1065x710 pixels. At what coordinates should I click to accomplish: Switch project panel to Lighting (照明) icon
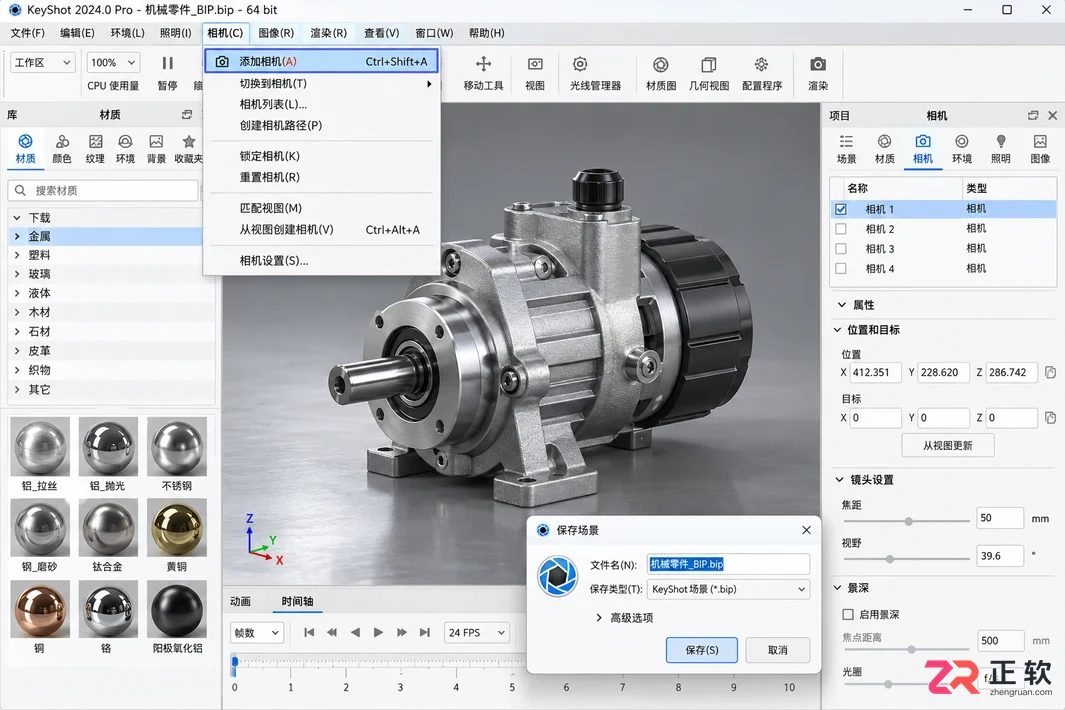[x=1000, y=141]
